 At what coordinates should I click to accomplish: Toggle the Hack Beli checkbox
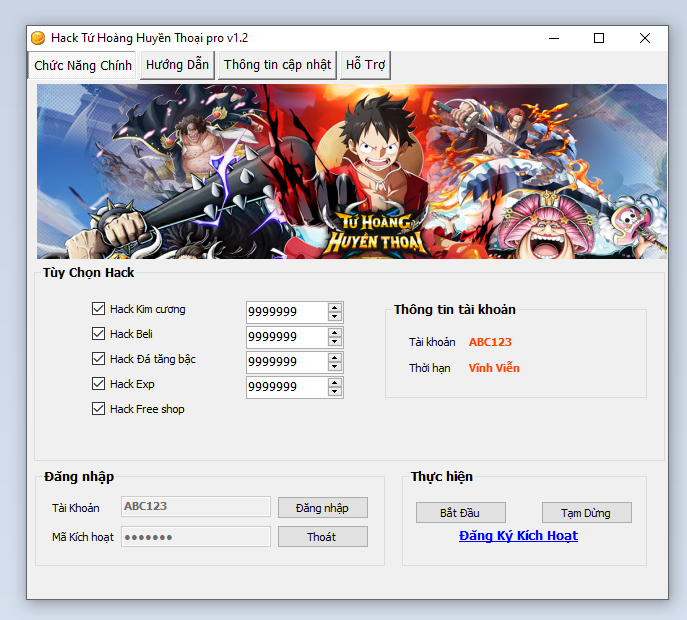(x=98, y=334)
